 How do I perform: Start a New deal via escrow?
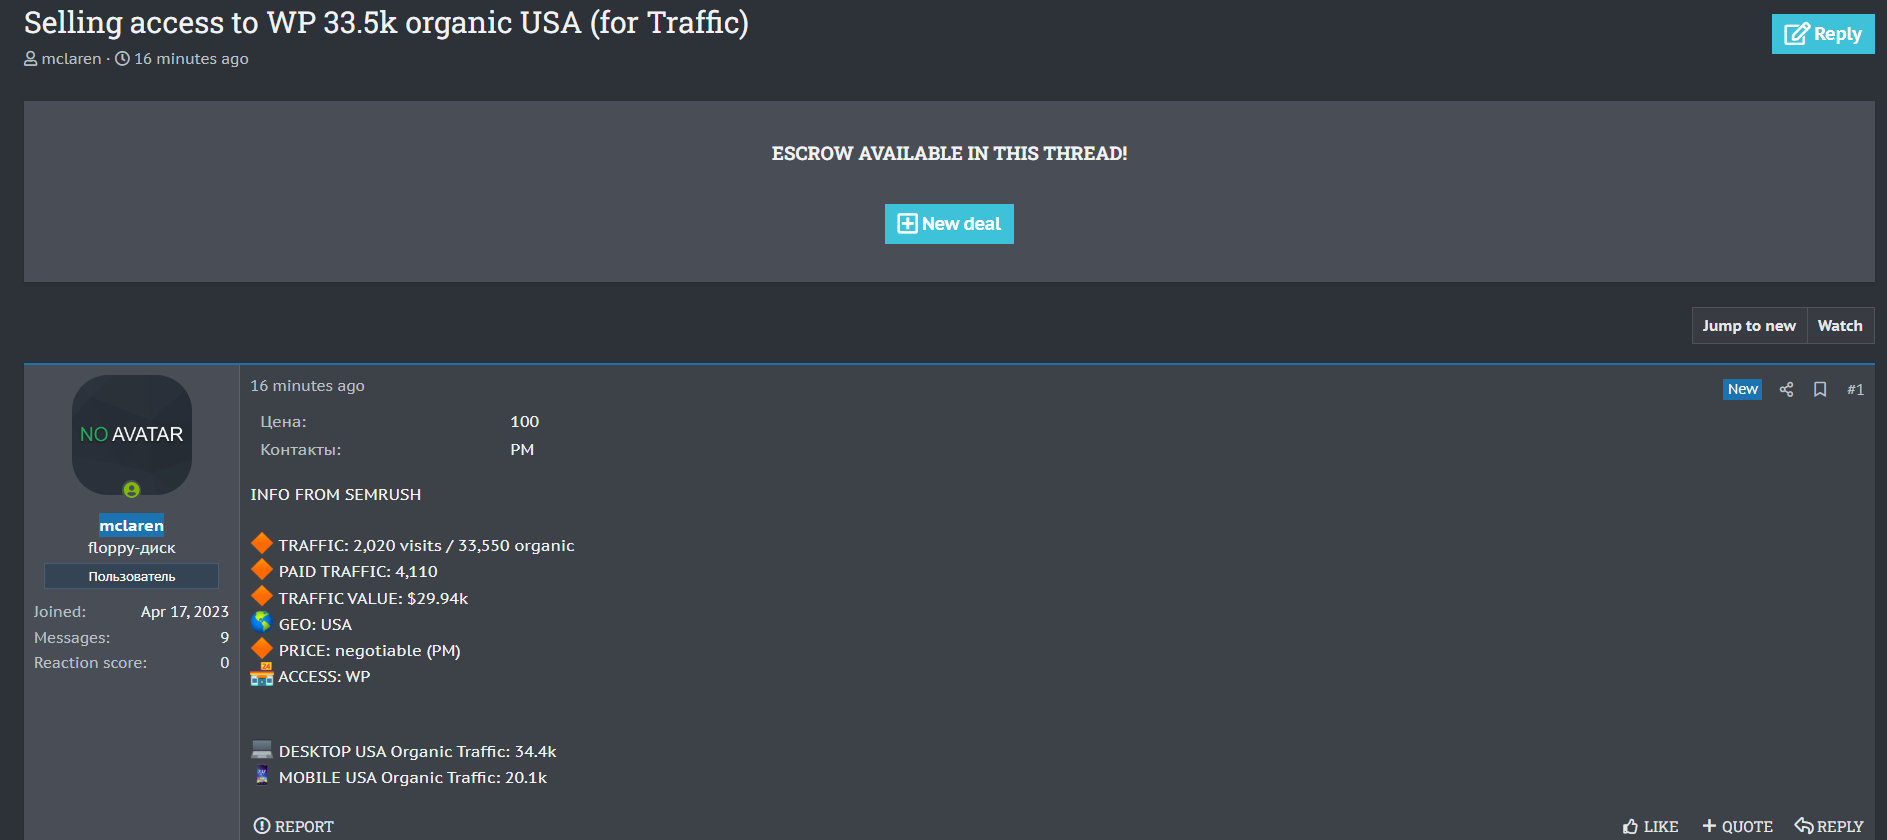[949, 224]
